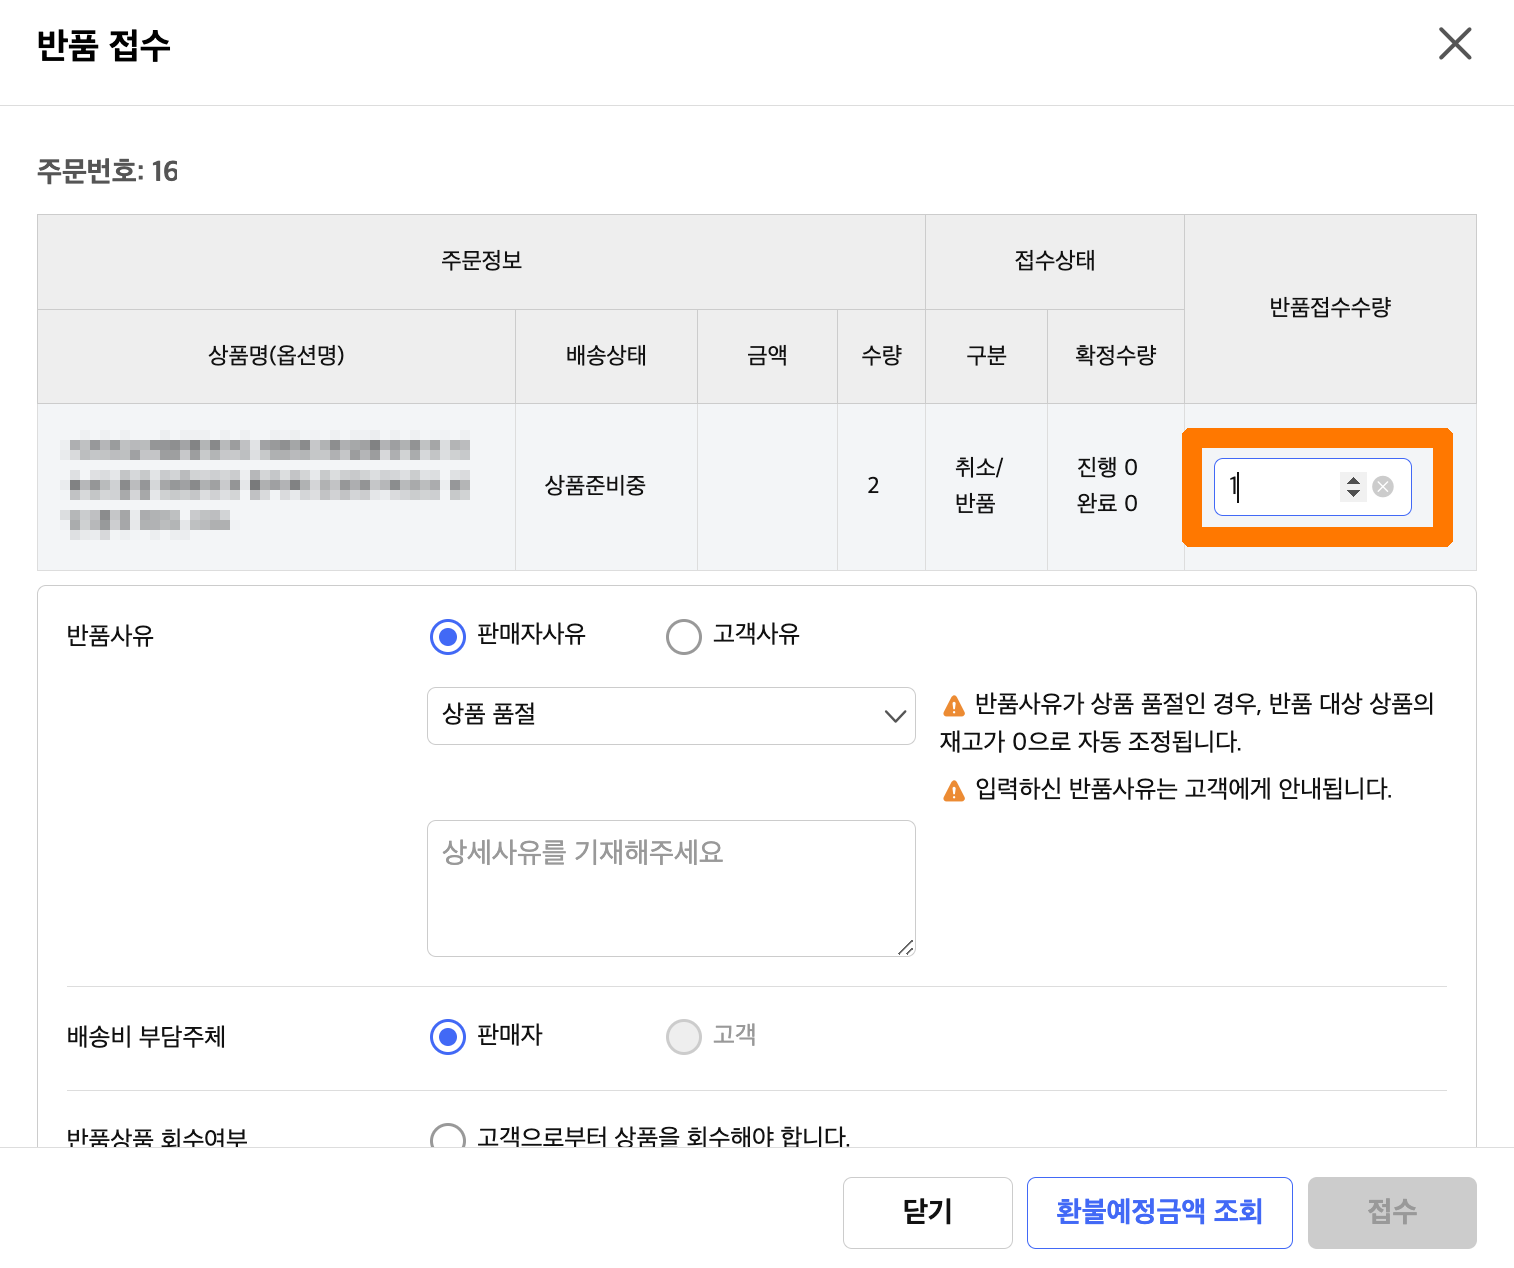The width and height of the screenshot is (1514, 1268).
Task: Click the 상품명(옵션명) column header
Action: 276,356
